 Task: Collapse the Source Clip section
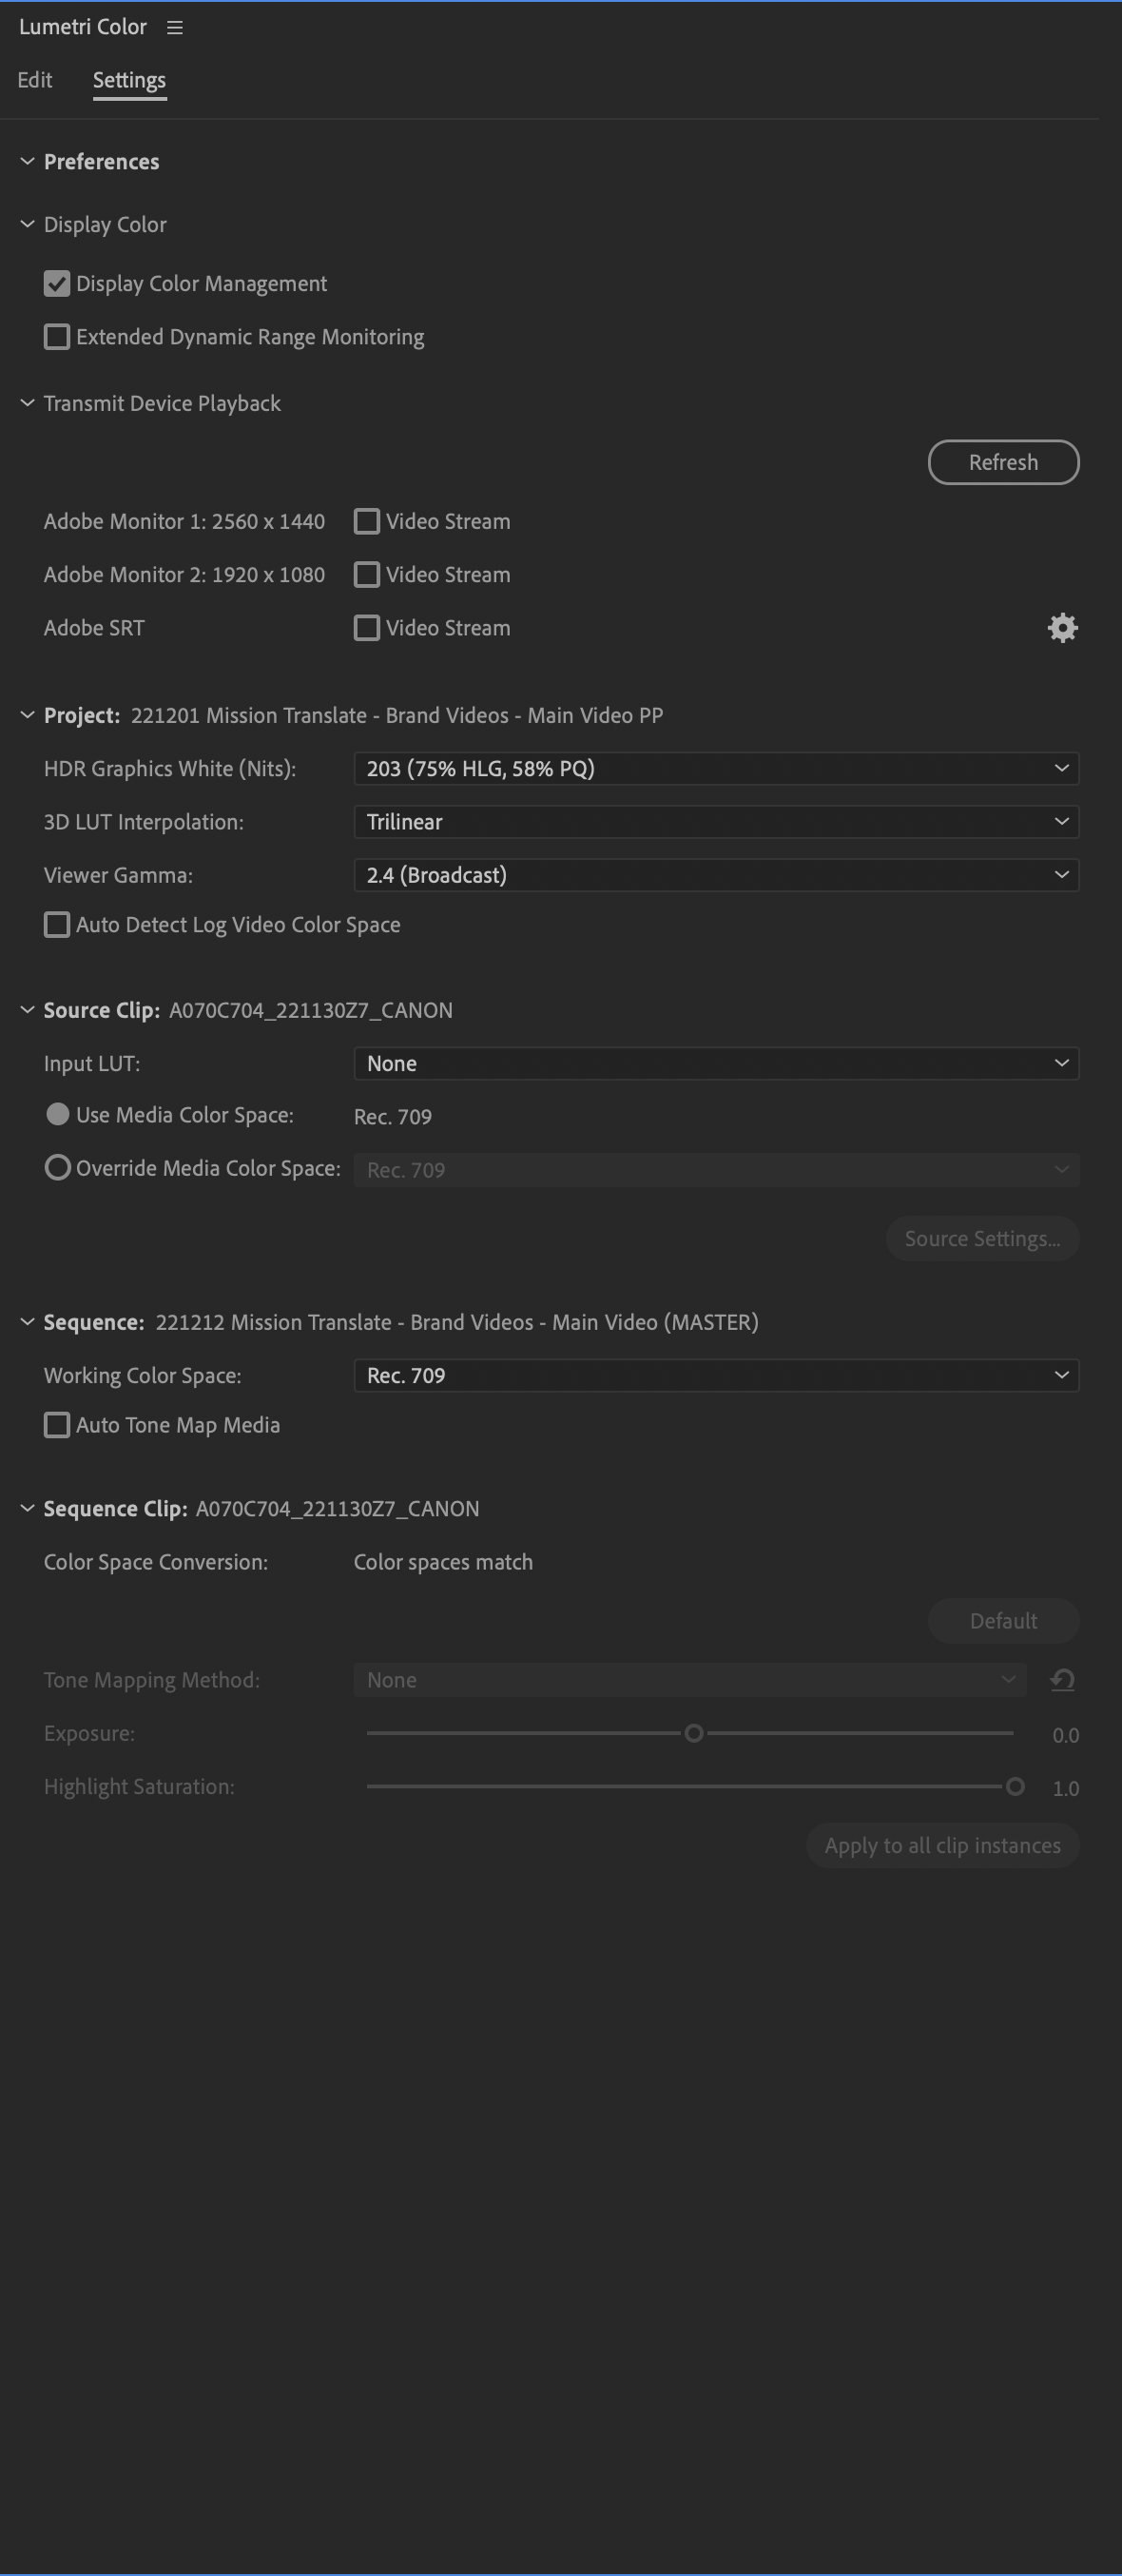(27, 1010)
